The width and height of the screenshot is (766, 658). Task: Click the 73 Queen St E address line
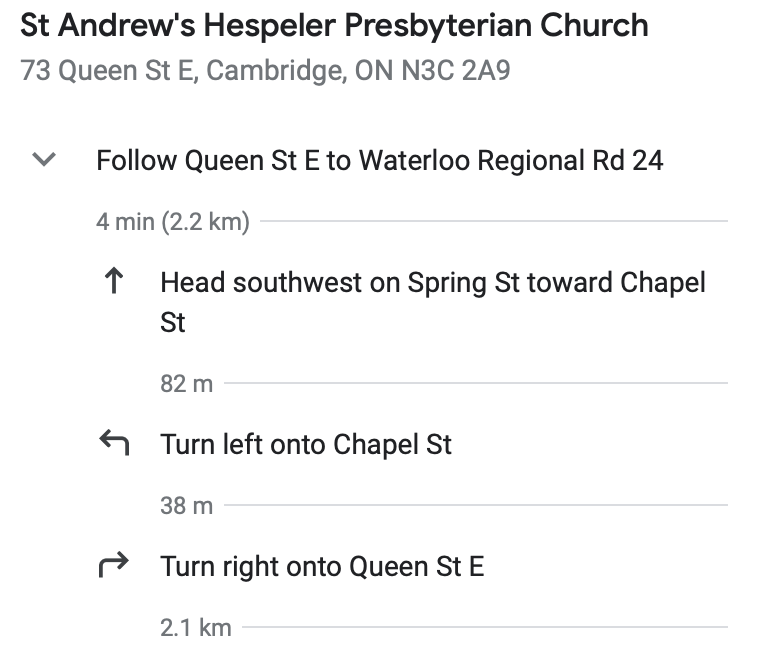(x=265, y=70)
